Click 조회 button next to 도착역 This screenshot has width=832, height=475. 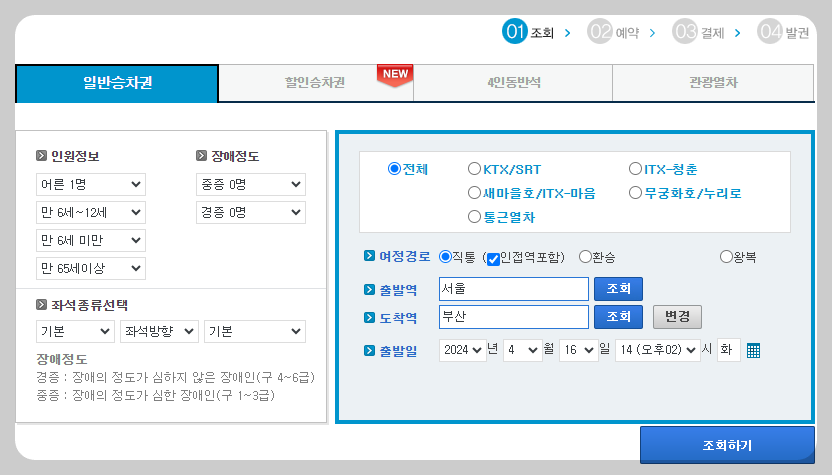tap(618, 317)
